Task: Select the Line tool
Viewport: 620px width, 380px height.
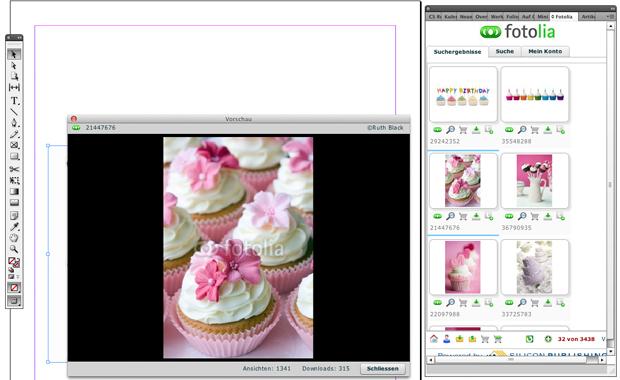Action: 14,112
